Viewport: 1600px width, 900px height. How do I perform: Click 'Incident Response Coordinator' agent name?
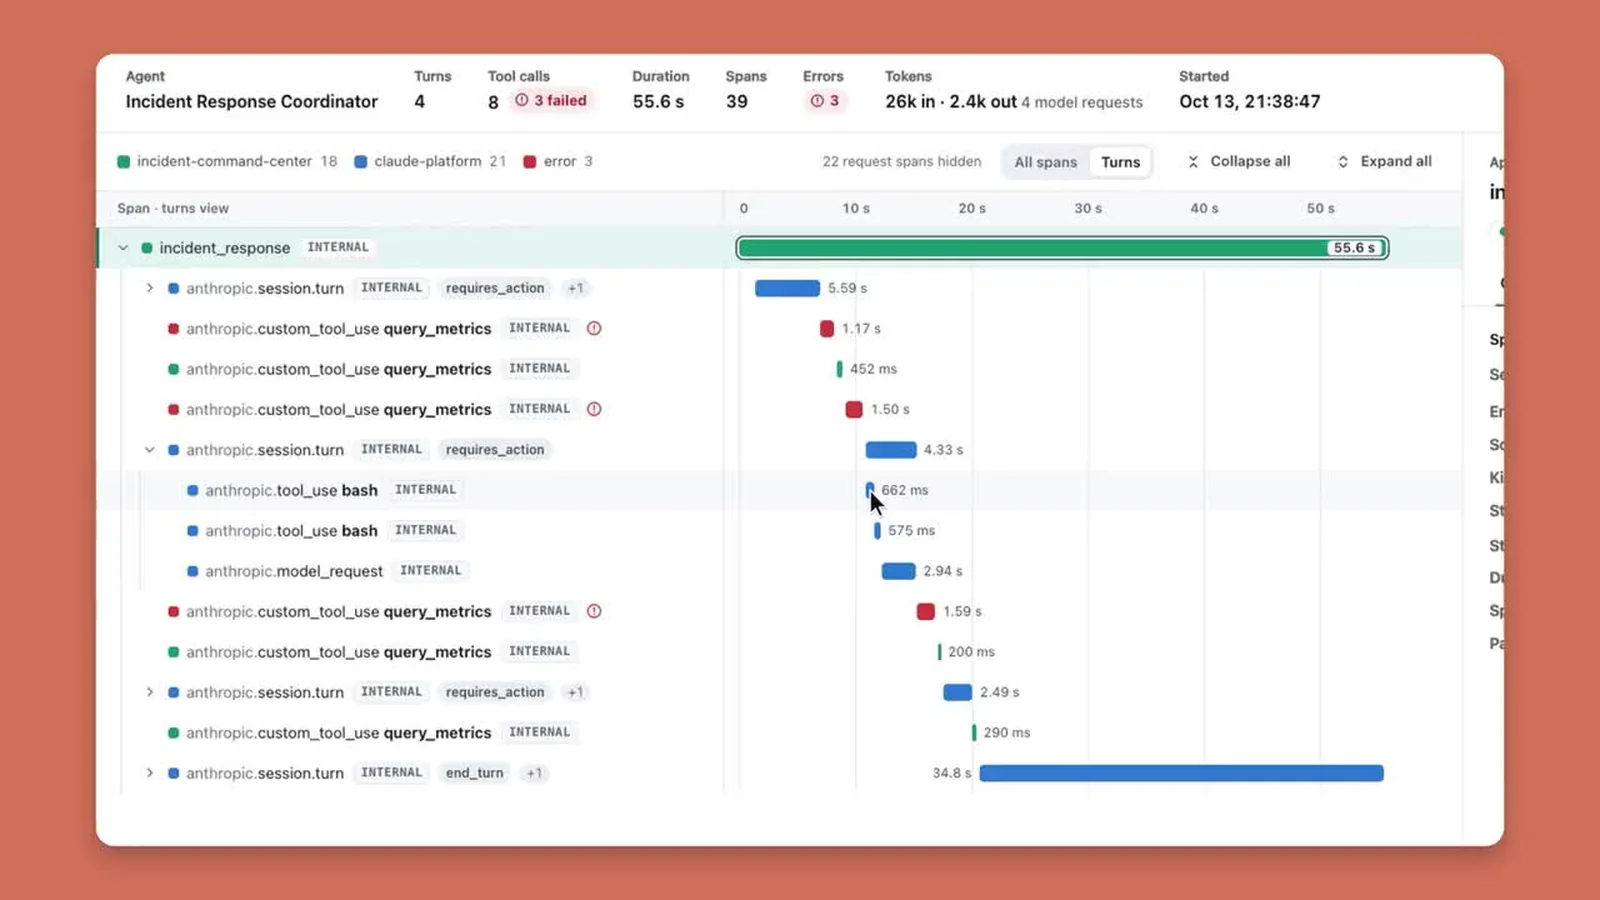pyautogui.click(x=252, y=102)
